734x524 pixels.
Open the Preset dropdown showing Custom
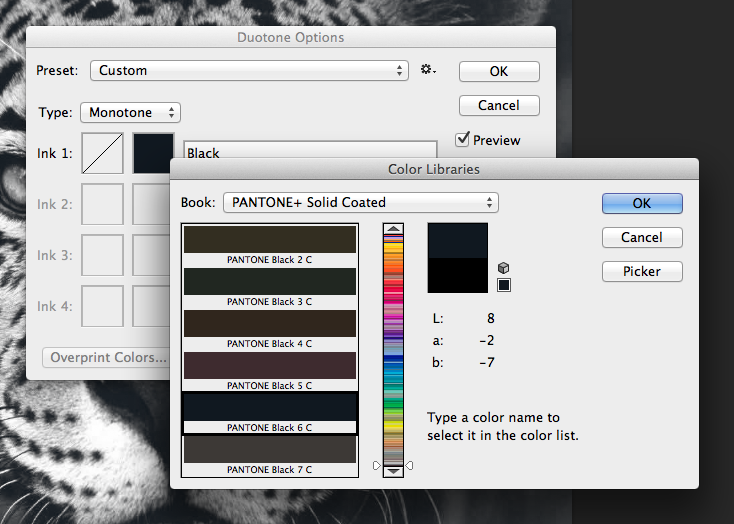pos(250,70)
